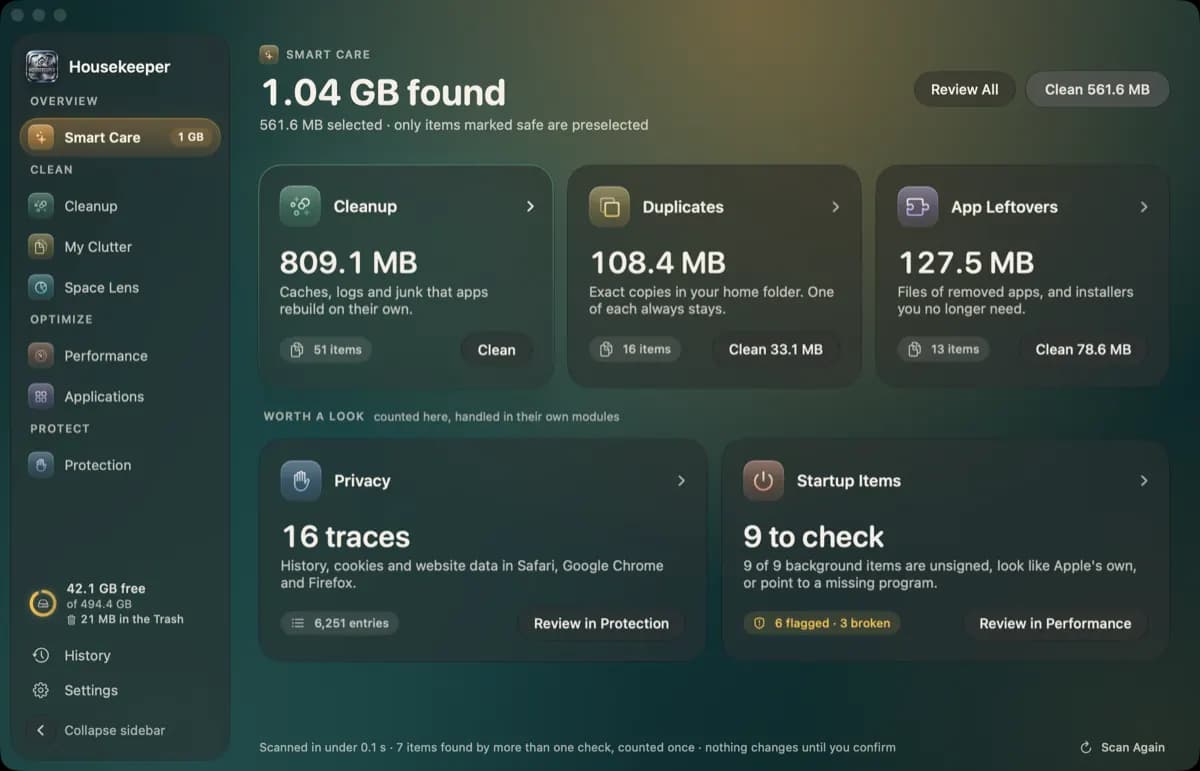Open Protection in the sidebar
The width and height of the screenshot is (1200, 771).
(x=120, y=465)
